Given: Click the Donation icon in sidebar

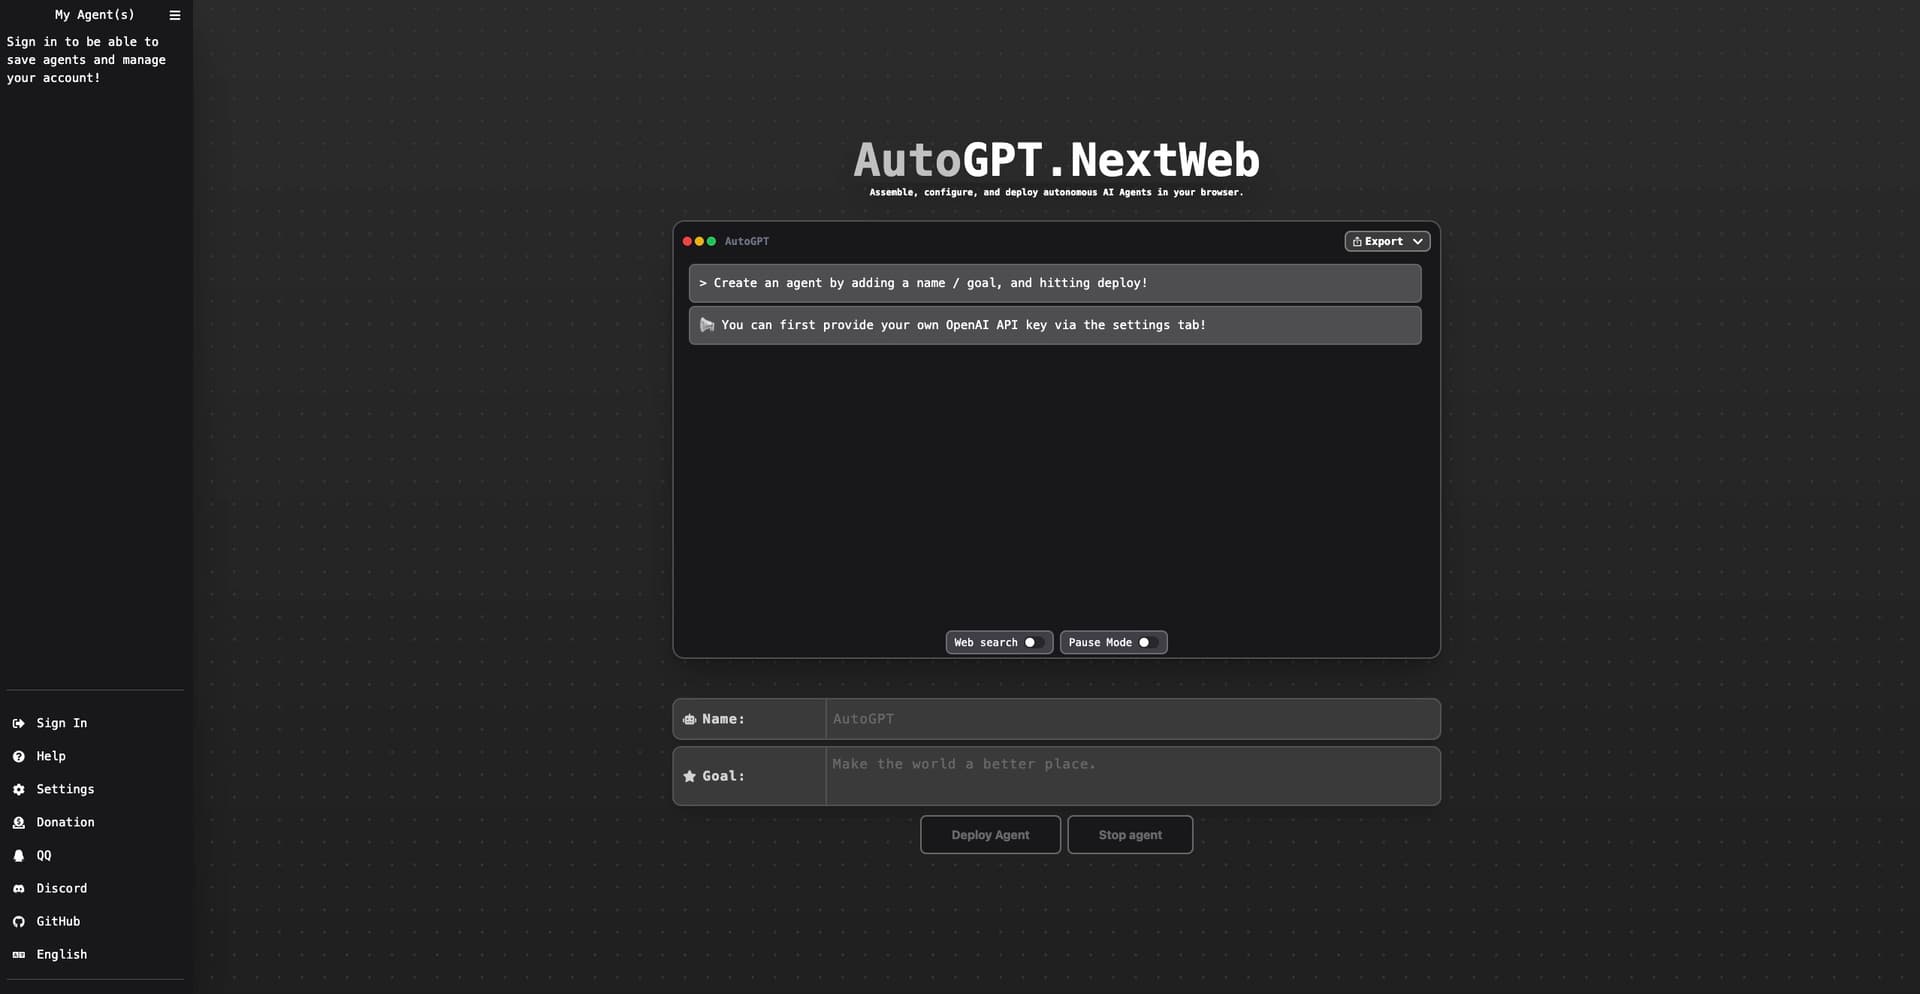Looking at the screenshot, I should 18,822.
